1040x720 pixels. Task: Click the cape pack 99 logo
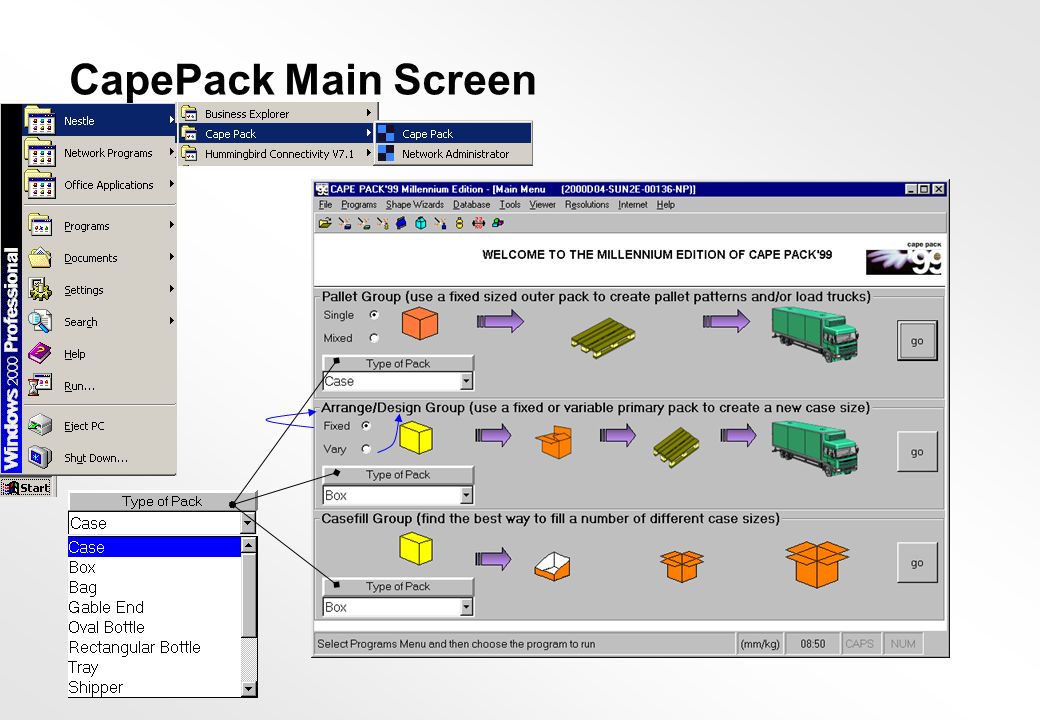click(903, 259)
